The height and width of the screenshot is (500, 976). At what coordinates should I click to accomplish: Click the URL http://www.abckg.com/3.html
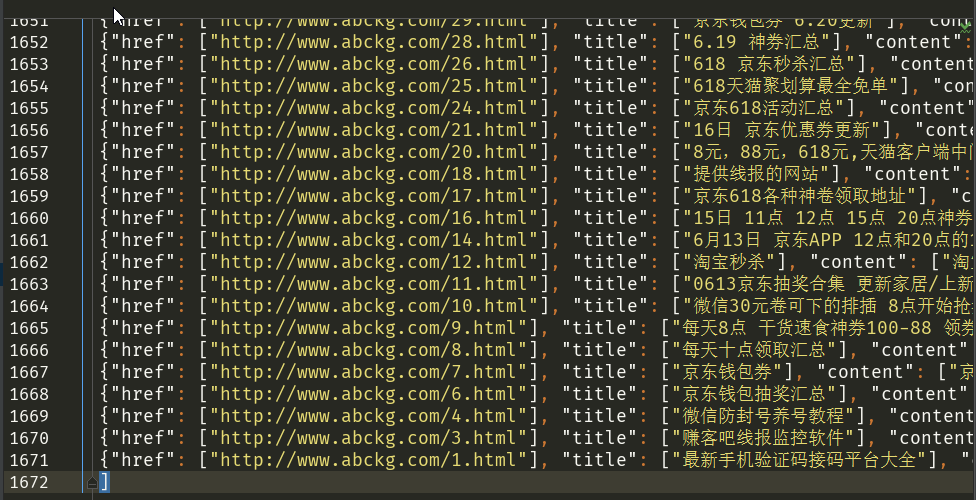pyautogui.click(x=368, y=438)
